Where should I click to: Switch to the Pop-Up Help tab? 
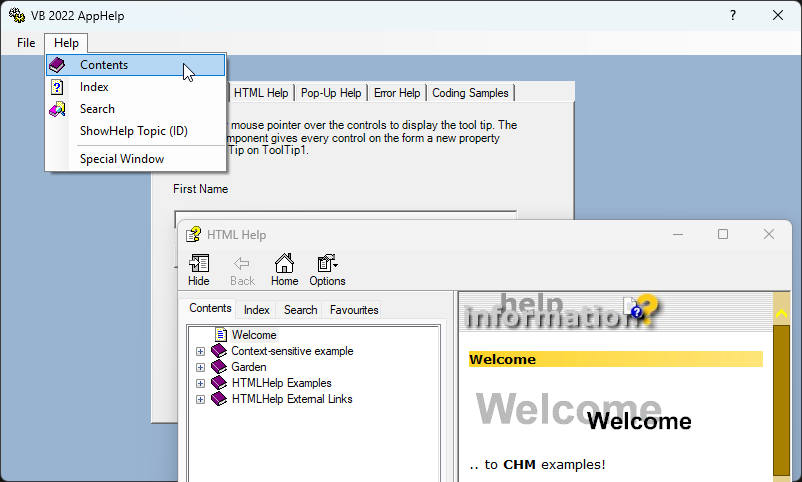tap(331, 93)
